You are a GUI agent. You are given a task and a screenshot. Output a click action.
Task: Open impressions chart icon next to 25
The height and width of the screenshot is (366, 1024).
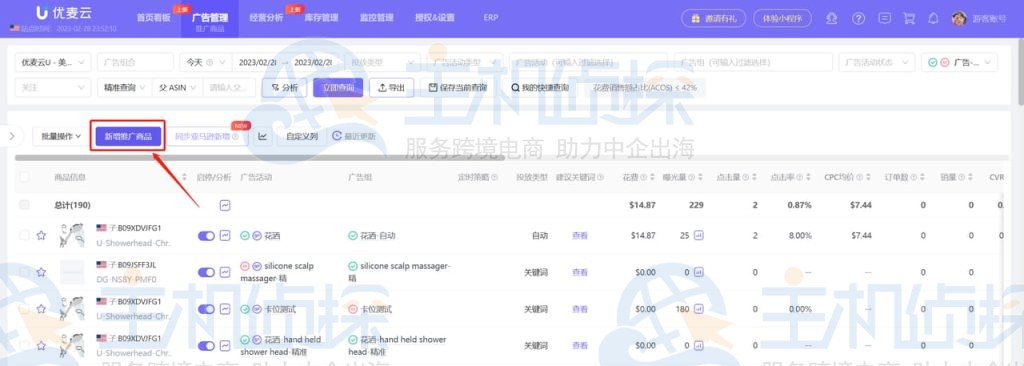point(699,235)
